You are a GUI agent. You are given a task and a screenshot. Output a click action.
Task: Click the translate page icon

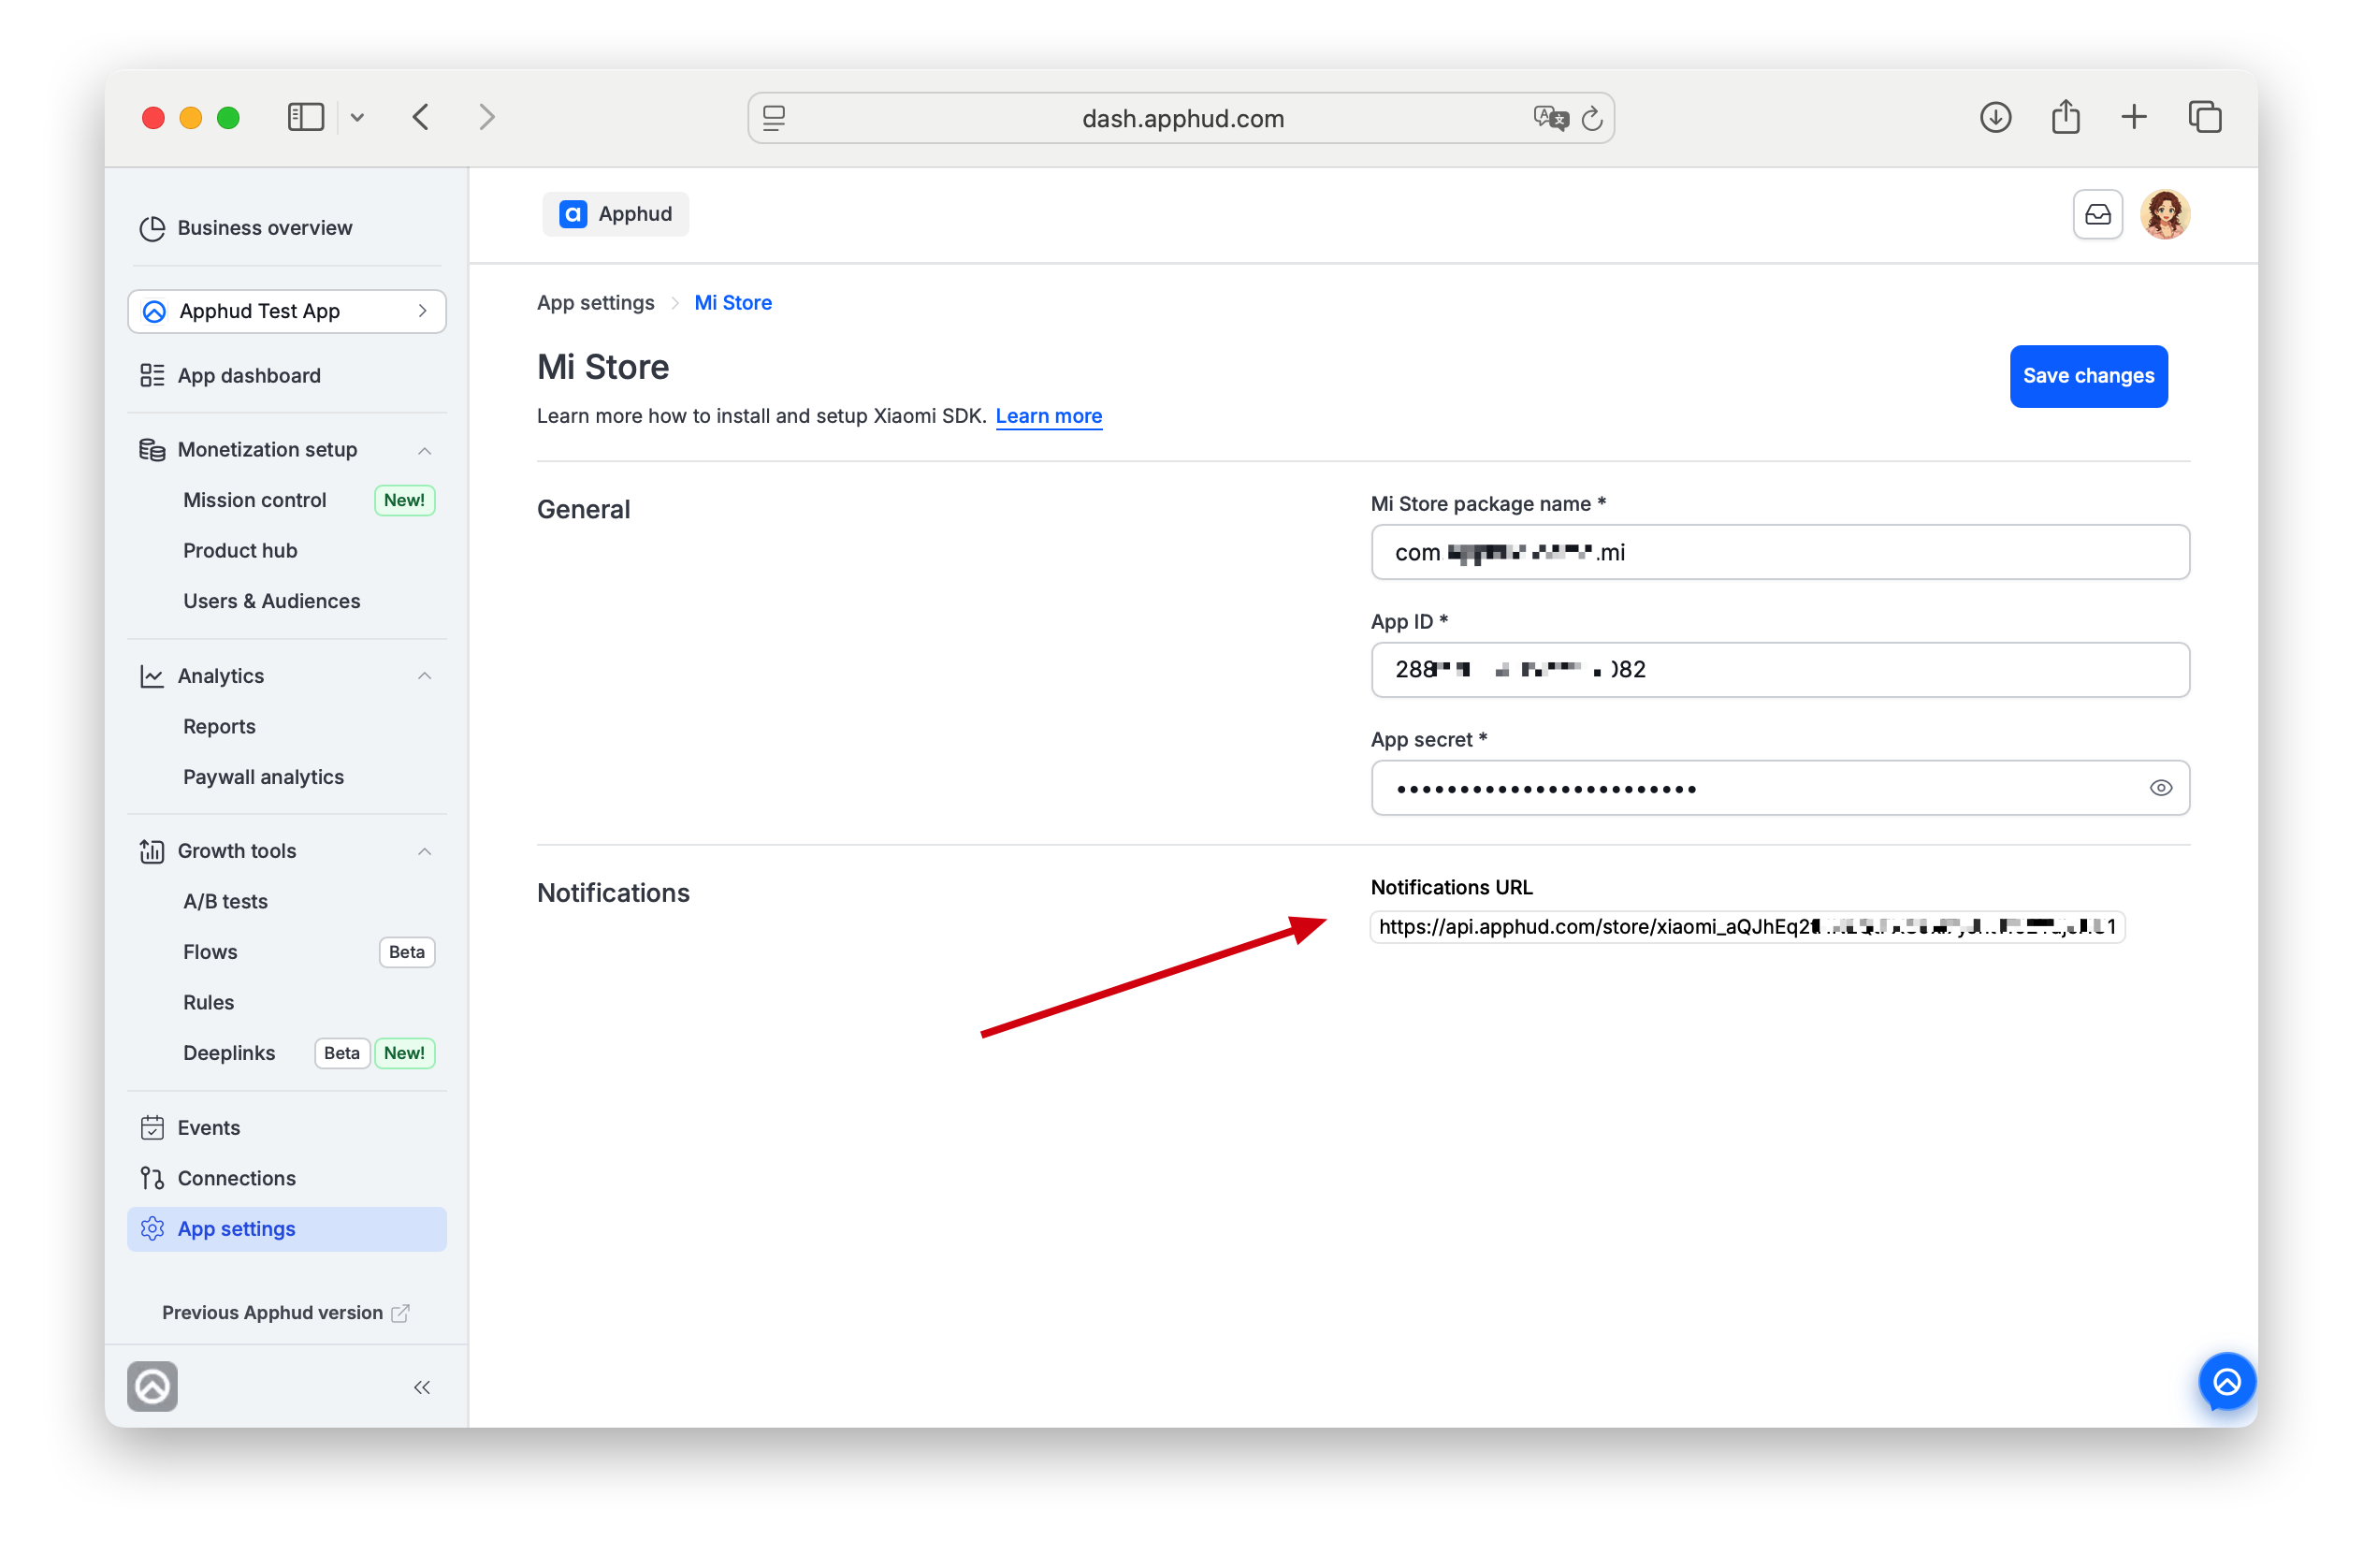click(x=1550, y=118)
